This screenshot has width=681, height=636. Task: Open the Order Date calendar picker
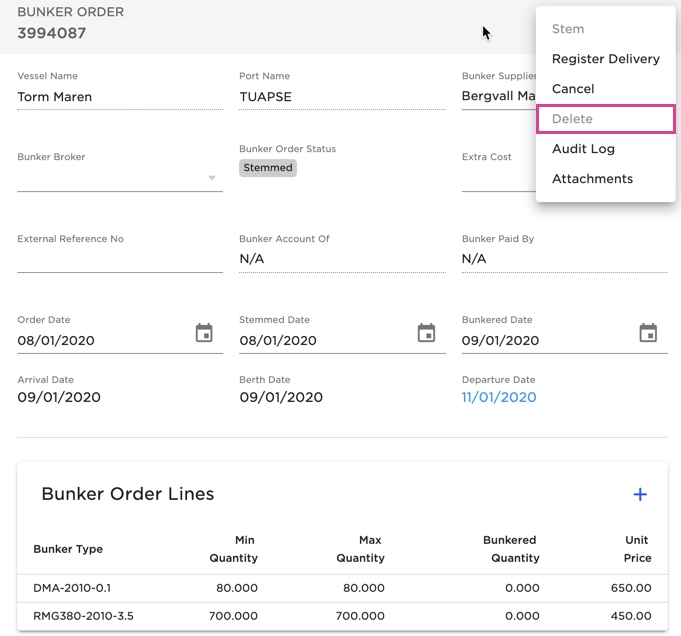click(x=204, y=333)
